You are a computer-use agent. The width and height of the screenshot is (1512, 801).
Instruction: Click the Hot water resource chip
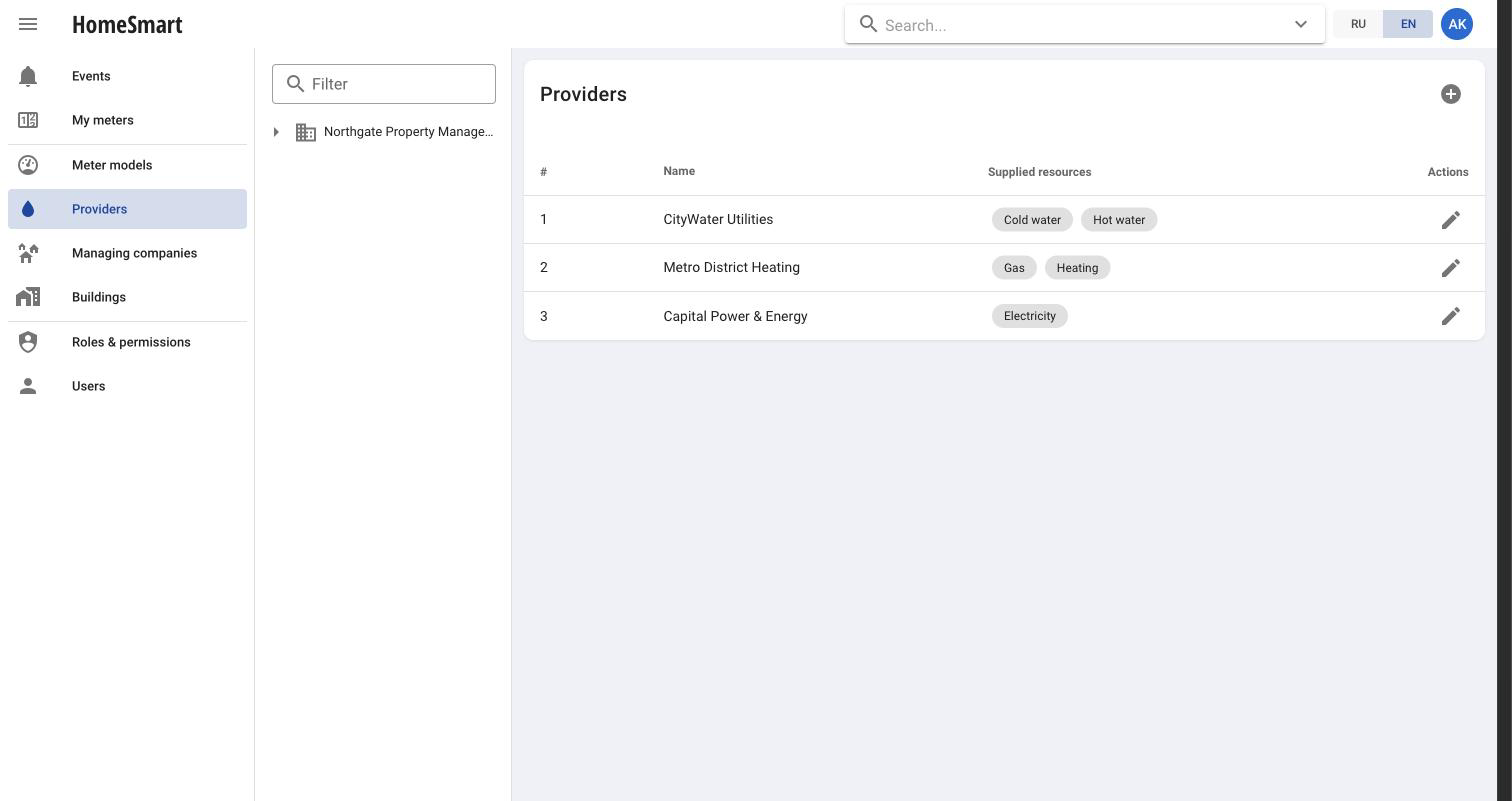point(1119,220)
